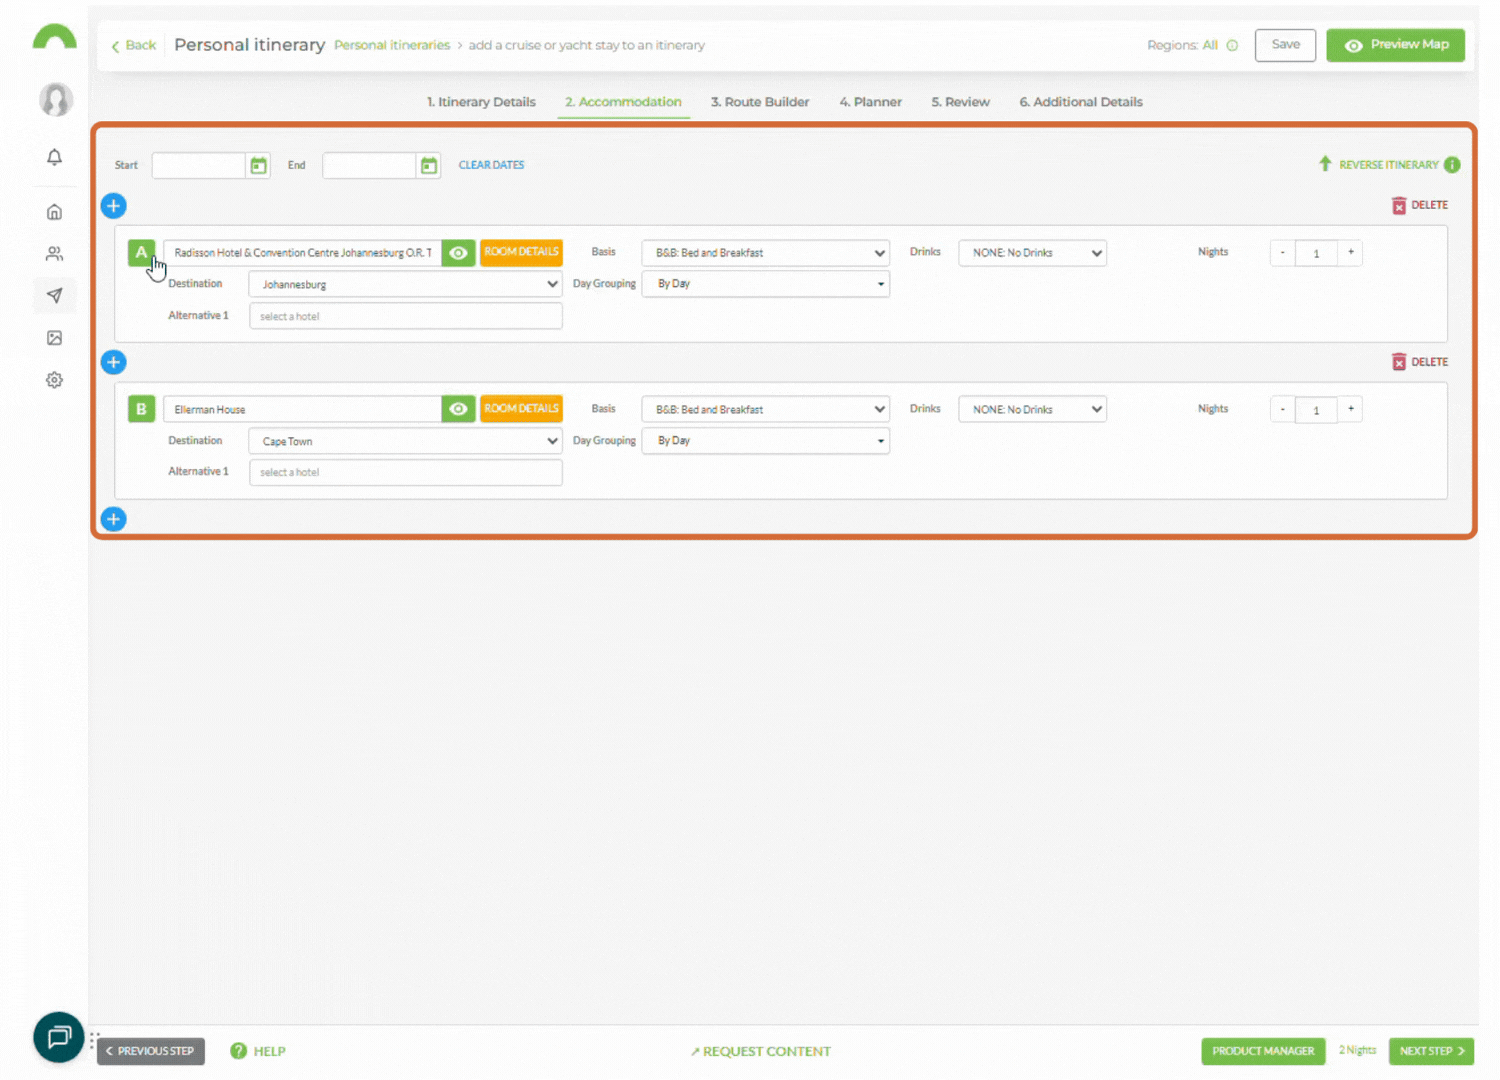The width and height of the screenshot is (1500, 1080).
Task: Click the Reverse Itinerary info icon
Action: coord(1452,165)
